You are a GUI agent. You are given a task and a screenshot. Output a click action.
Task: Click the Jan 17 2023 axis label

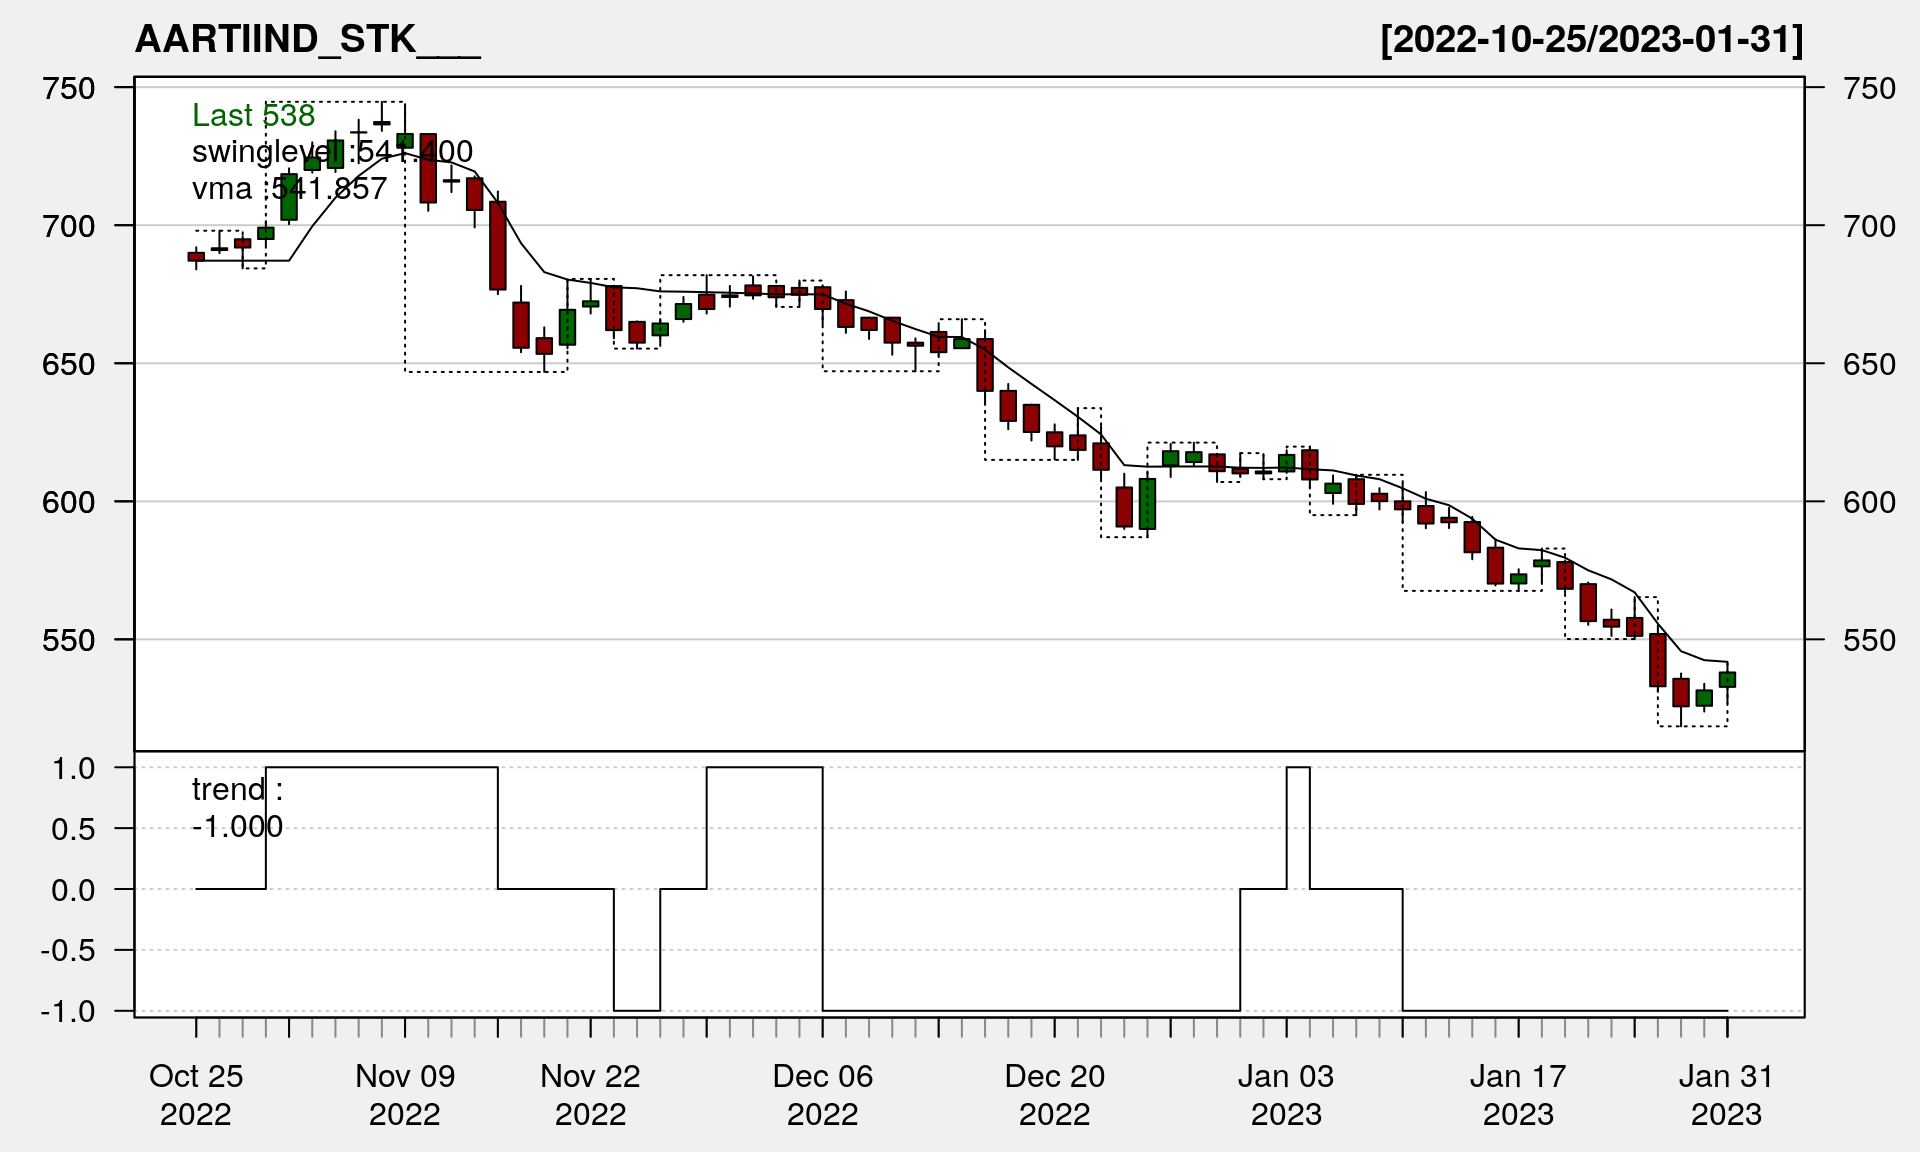point(1518,1094)
